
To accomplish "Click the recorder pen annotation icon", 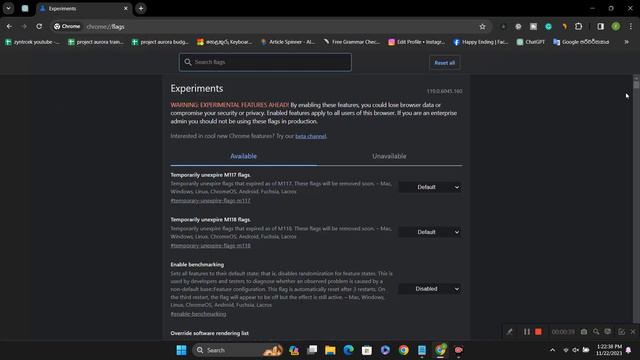I will tap(510, 332).
